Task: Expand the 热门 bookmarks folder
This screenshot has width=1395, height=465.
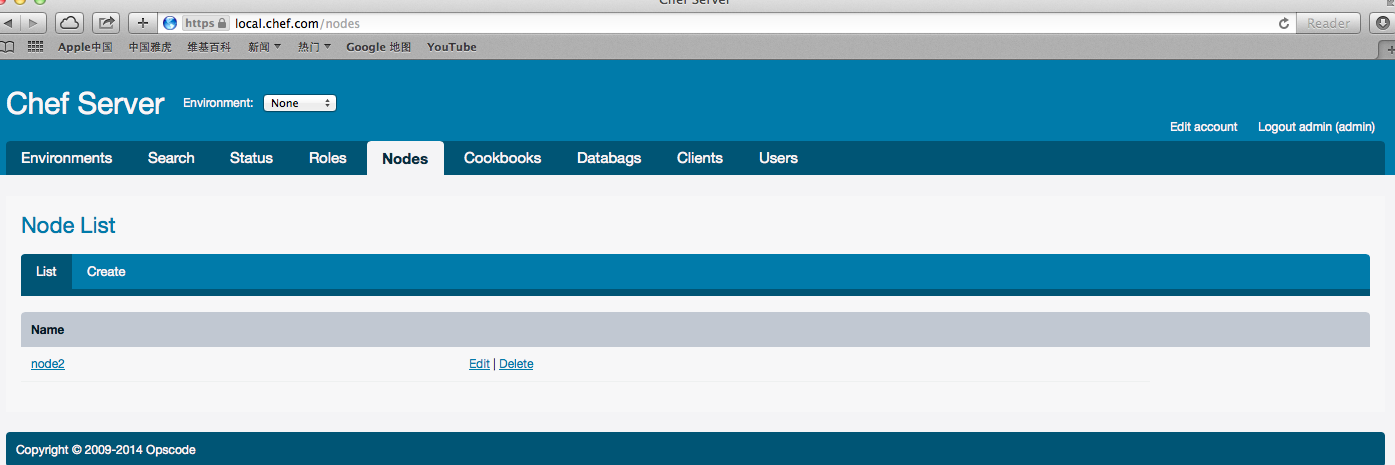Action: point(314,47)
